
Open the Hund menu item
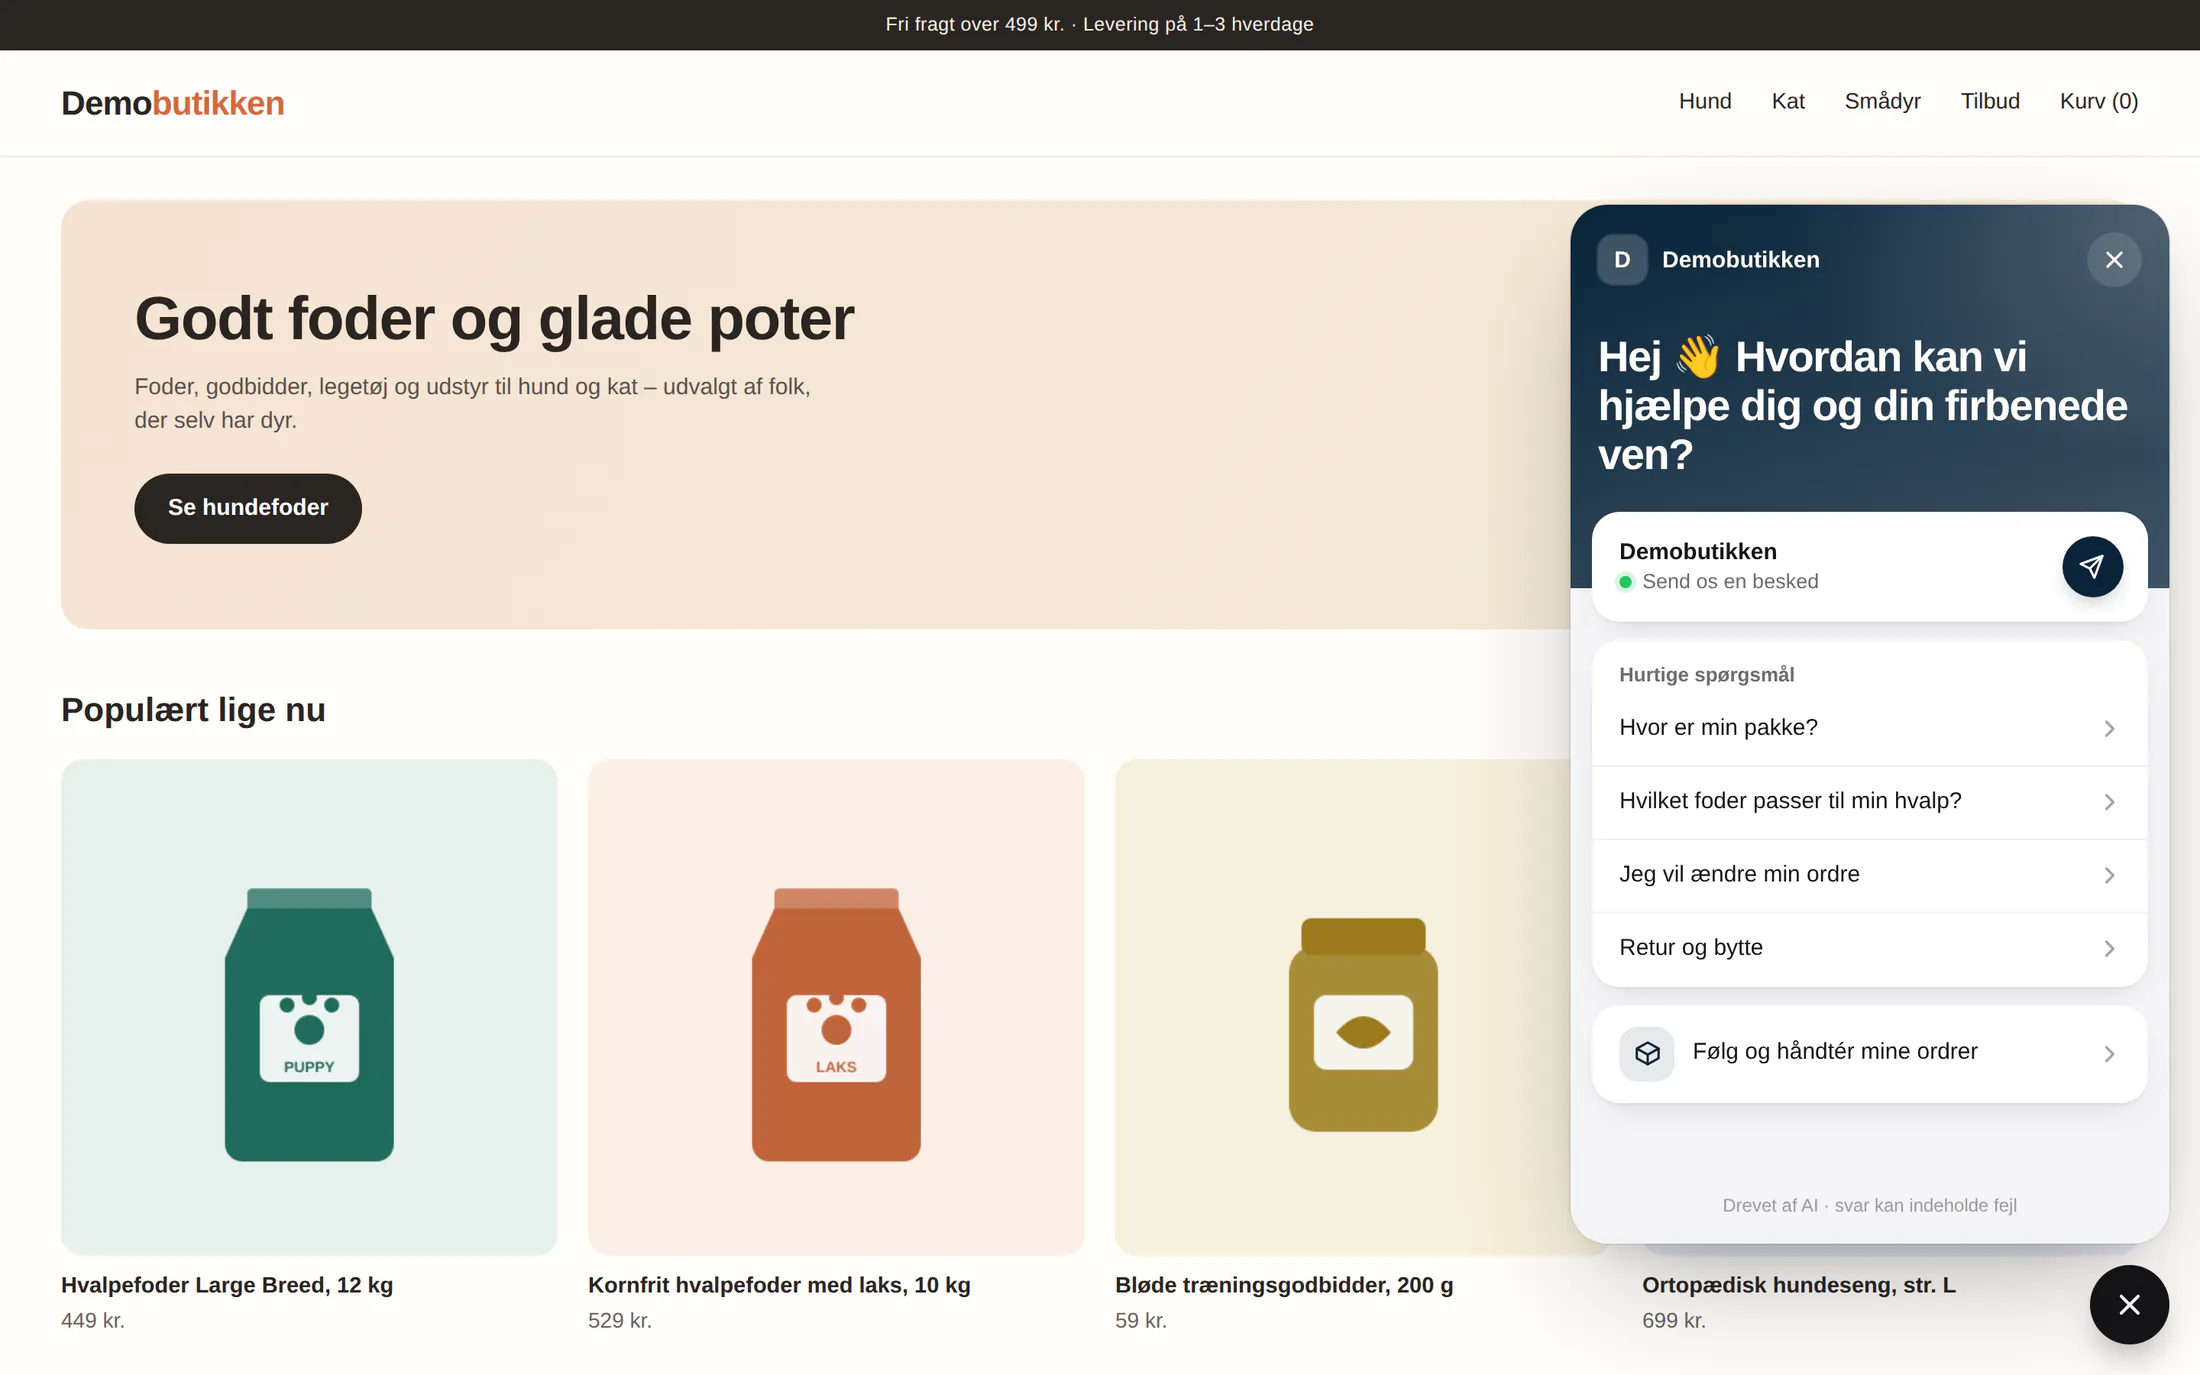(1705, 102)
